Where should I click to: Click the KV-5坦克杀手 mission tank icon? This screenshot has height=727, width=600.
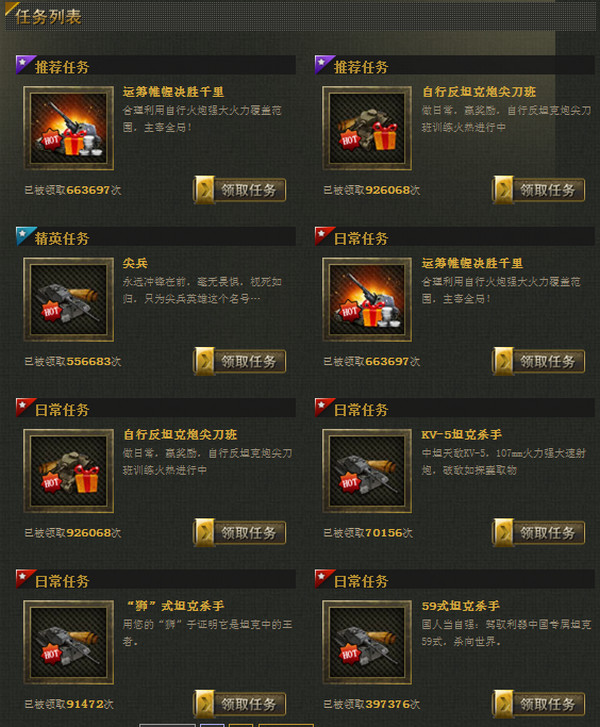367,471
